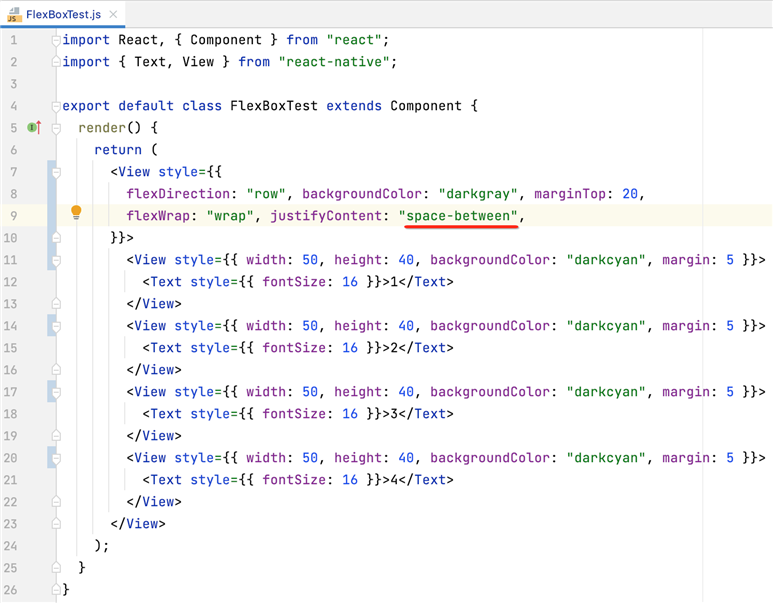Image resolution: width=773 pixels, height=603 pixels.
Task: Click the lightbulb quick-fix icon on line 9
Action: tap(75, 214)
